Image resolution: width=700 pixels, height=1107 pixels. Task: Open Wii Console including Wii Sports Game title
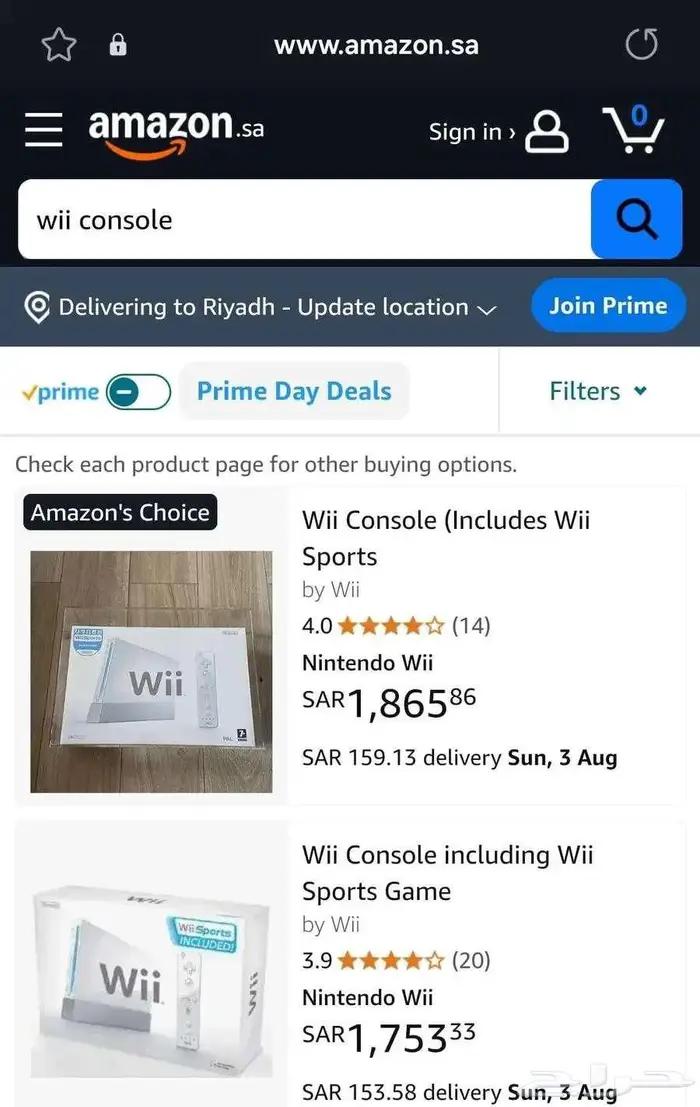[447, 872]
